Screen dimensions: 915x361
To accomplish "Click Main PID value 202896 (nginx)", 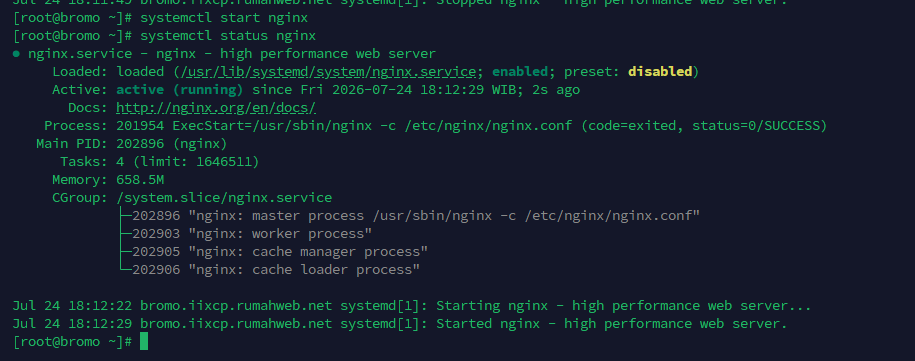I will coord(172,143).
